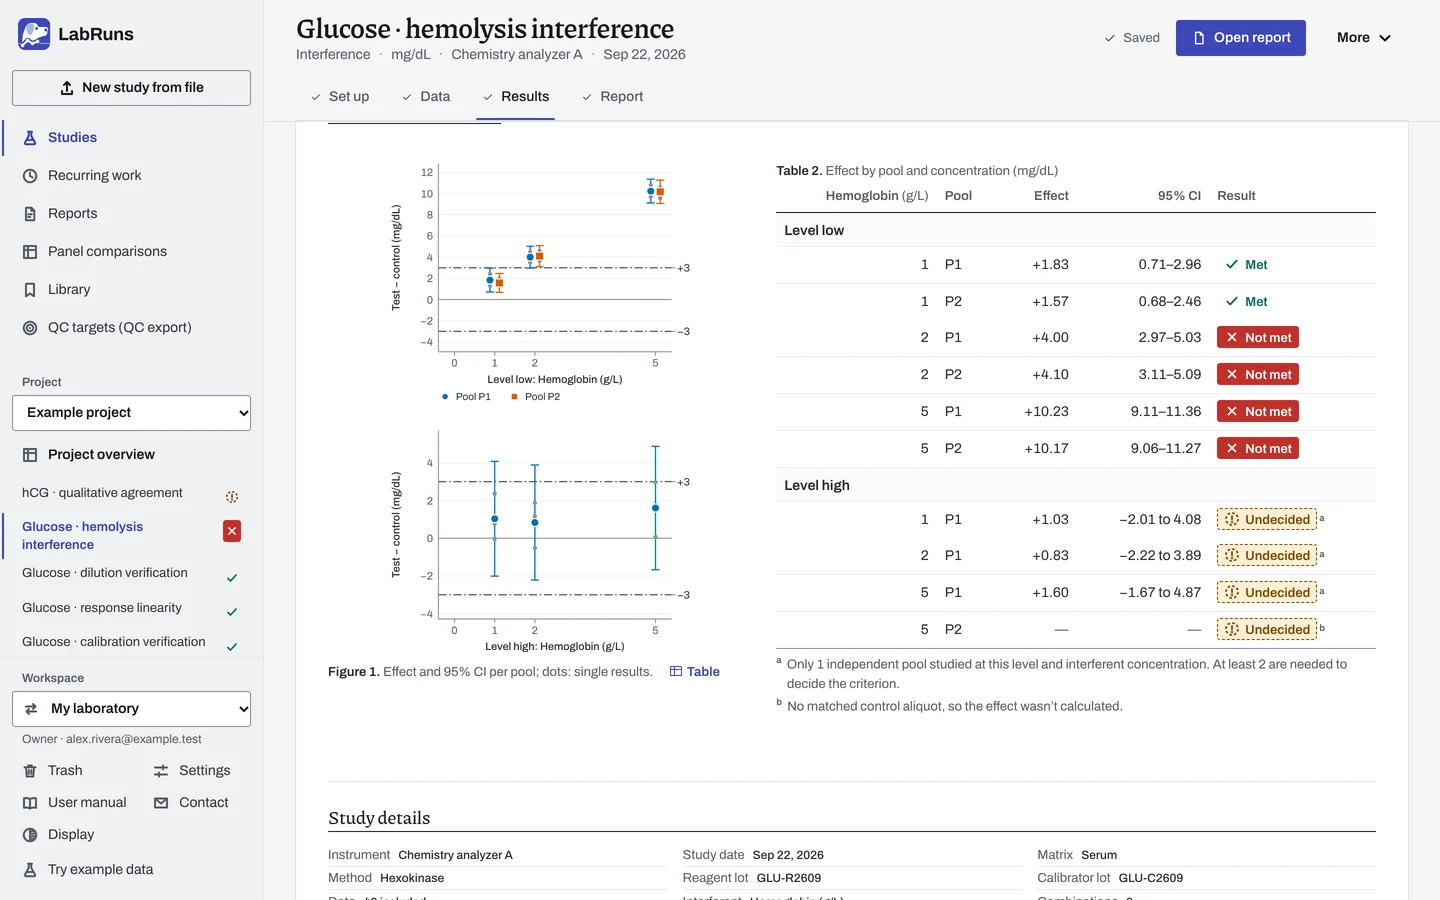Open Glucose dilution verification study

point(131,574)
